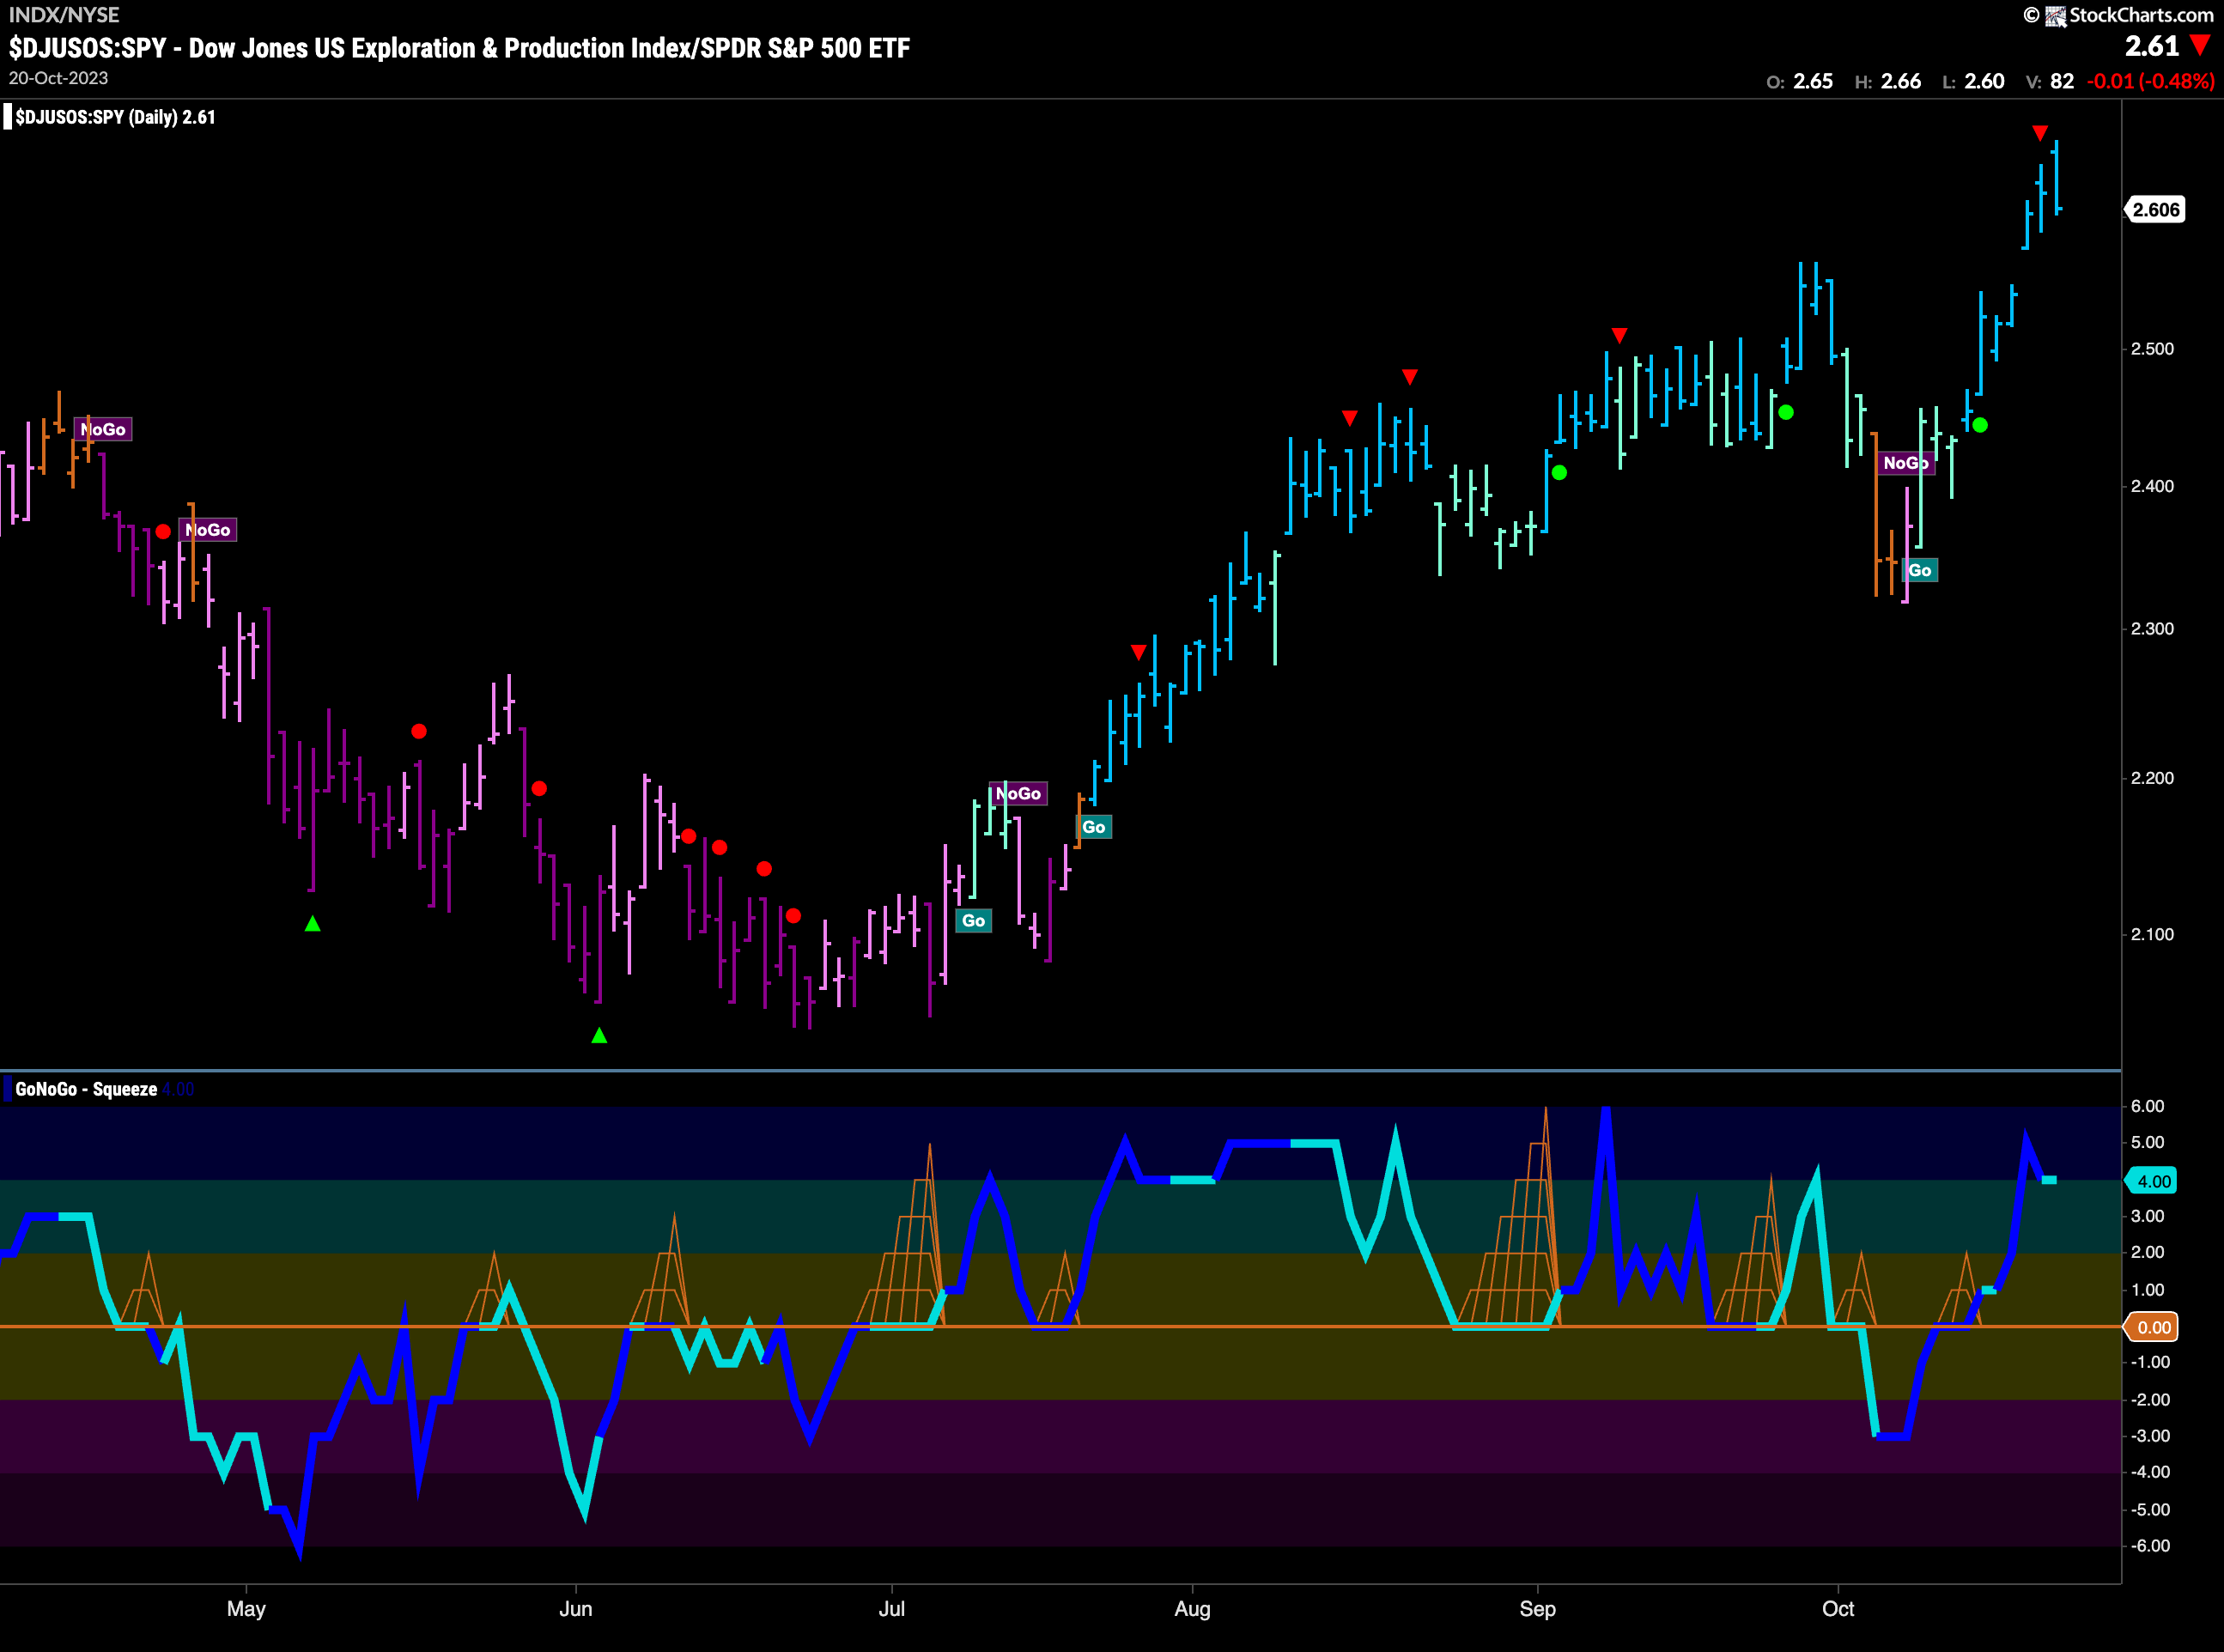Click the Go label at 2.11 in early July
The height and width of the screenshot is (1652, 2224).
(x=974, y=921)
